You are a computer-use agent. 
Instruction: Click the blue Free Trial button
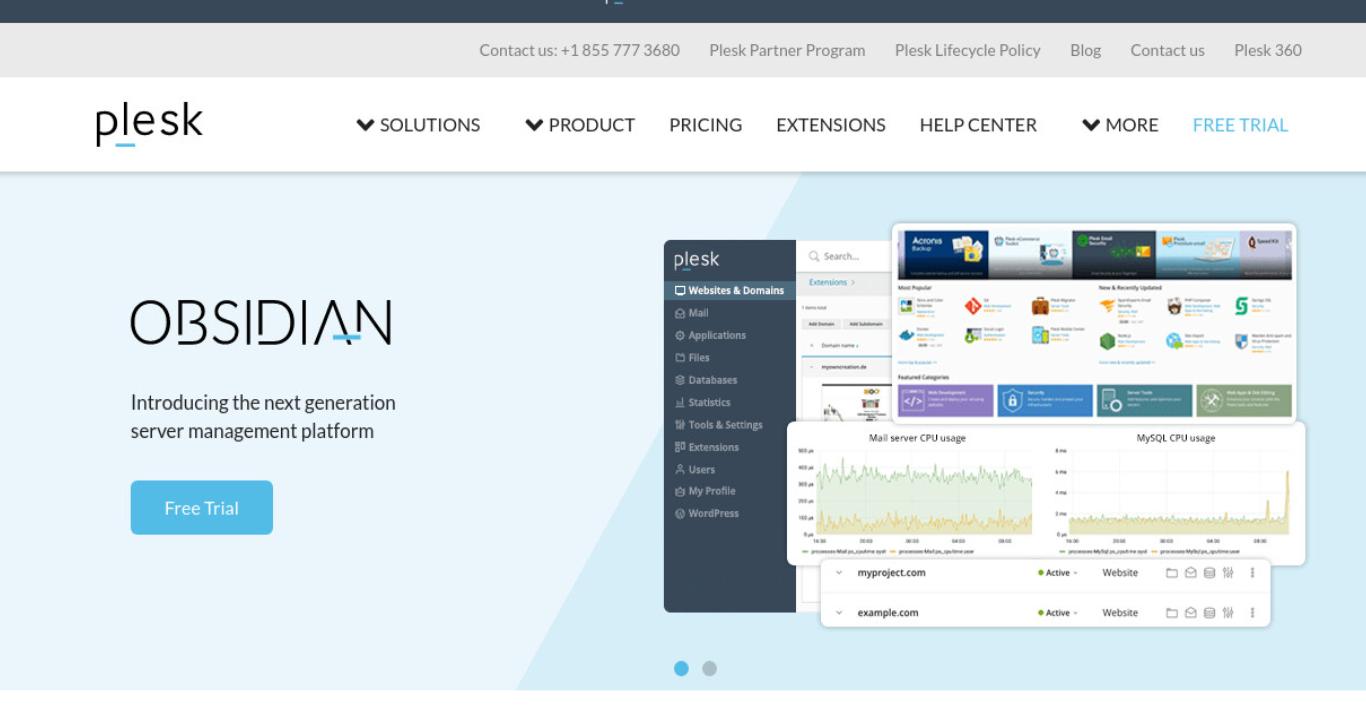(x=202, y=508)
